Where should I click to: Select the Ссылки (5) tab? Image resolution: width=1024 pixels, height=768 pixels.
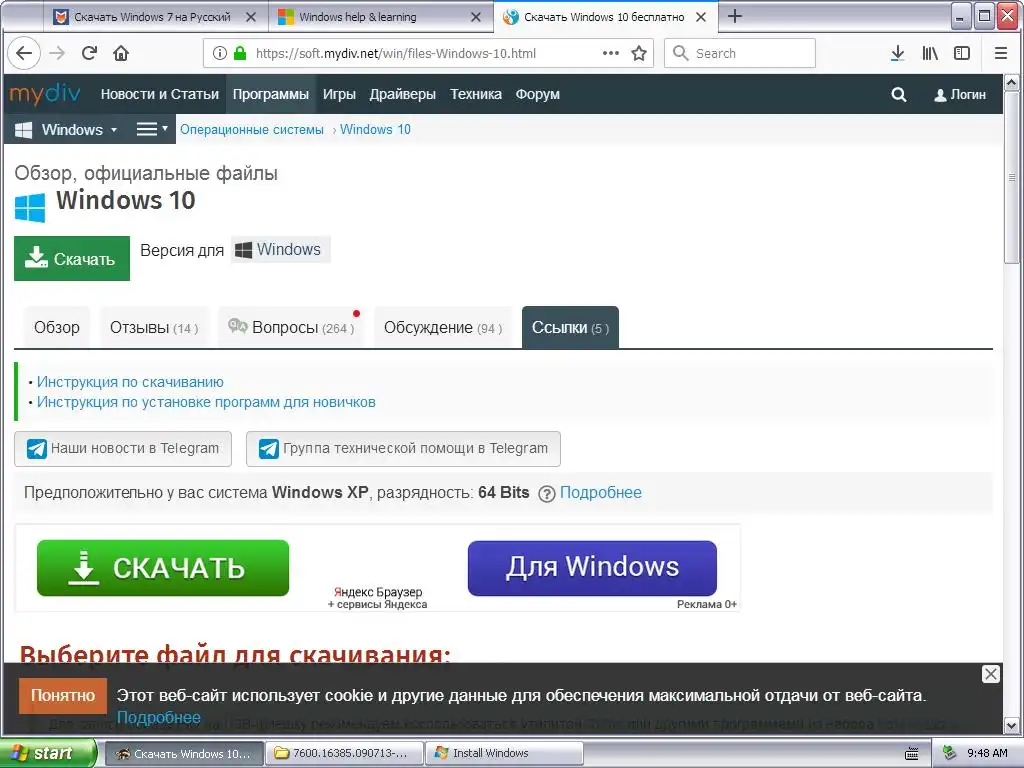pos(570,327)
